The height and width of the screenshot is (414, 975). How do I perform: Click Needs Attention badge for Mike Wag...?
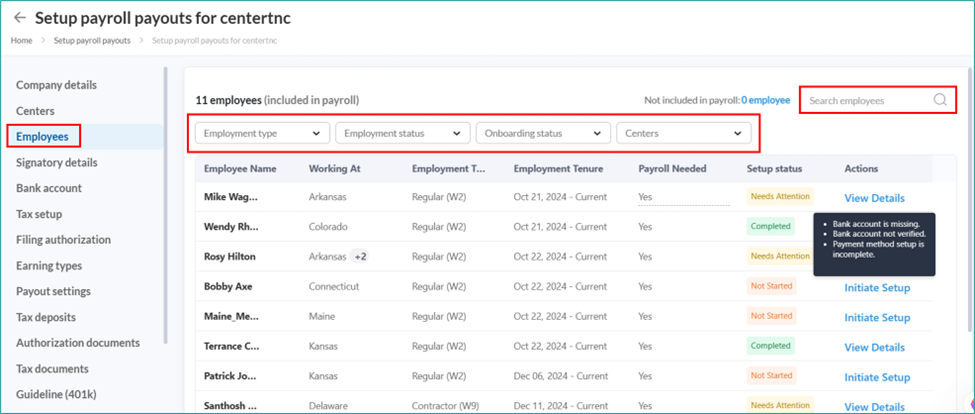[780, 196]
